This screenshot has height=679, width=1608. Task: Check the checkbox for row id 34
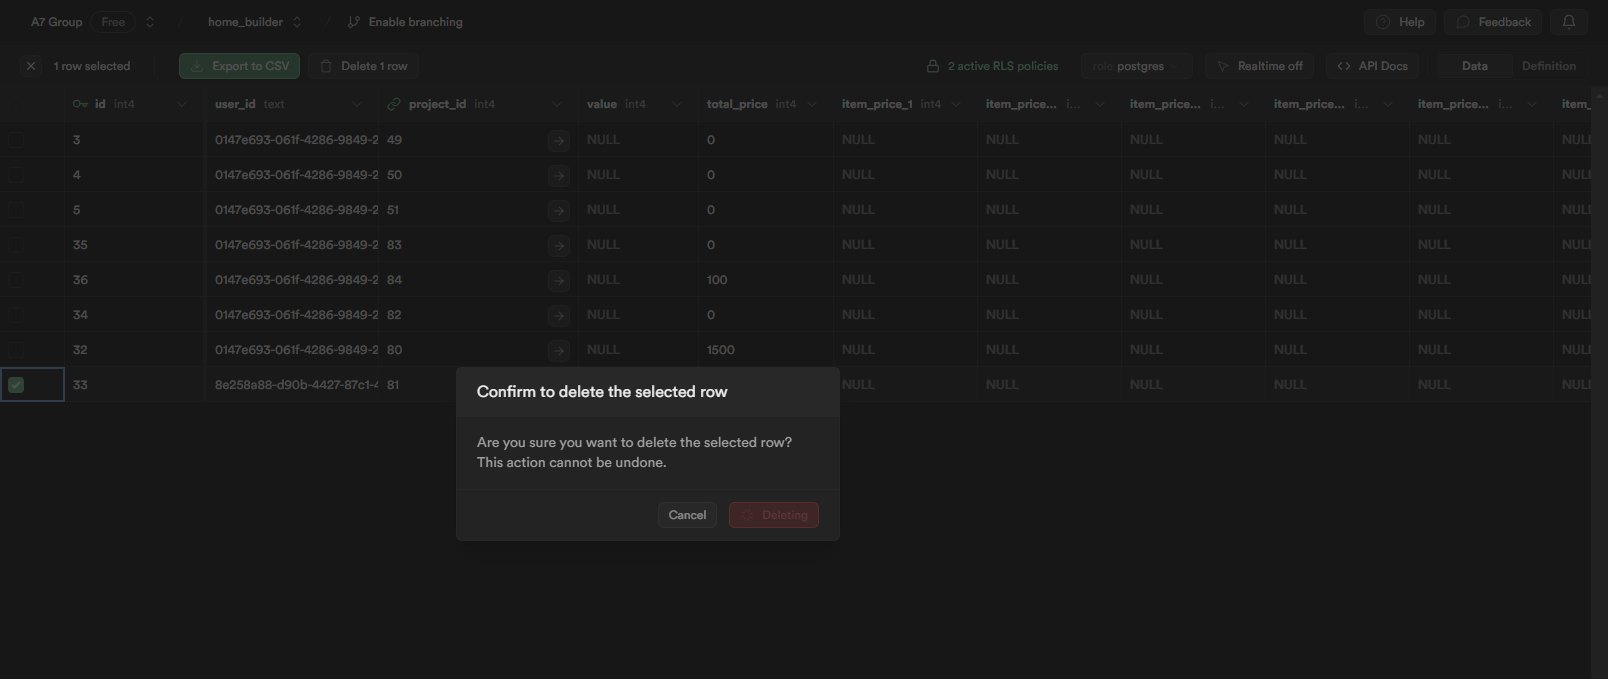(16, 315)
